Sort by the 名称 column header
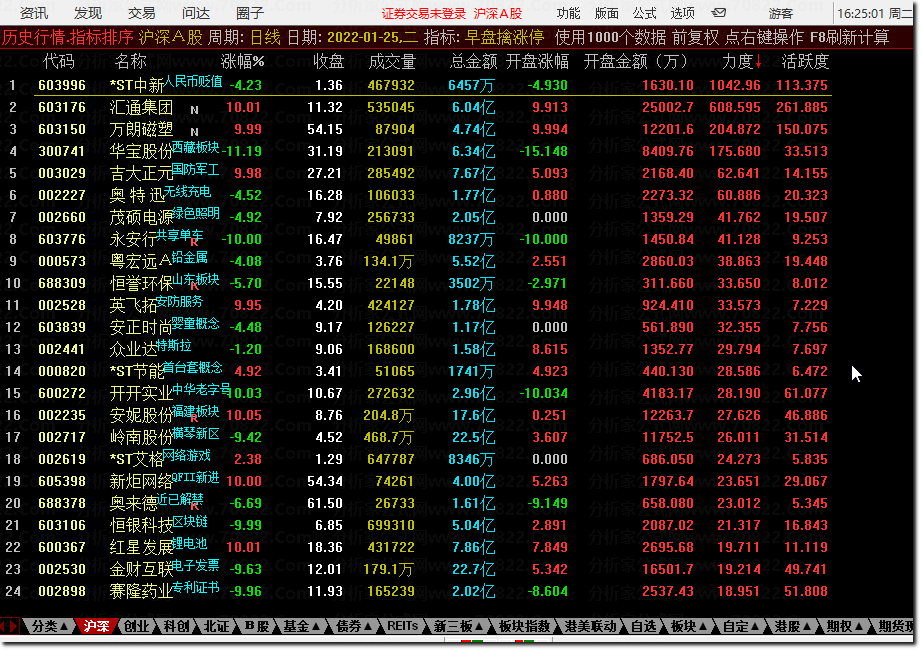922x650 pixels. point(131,61)
